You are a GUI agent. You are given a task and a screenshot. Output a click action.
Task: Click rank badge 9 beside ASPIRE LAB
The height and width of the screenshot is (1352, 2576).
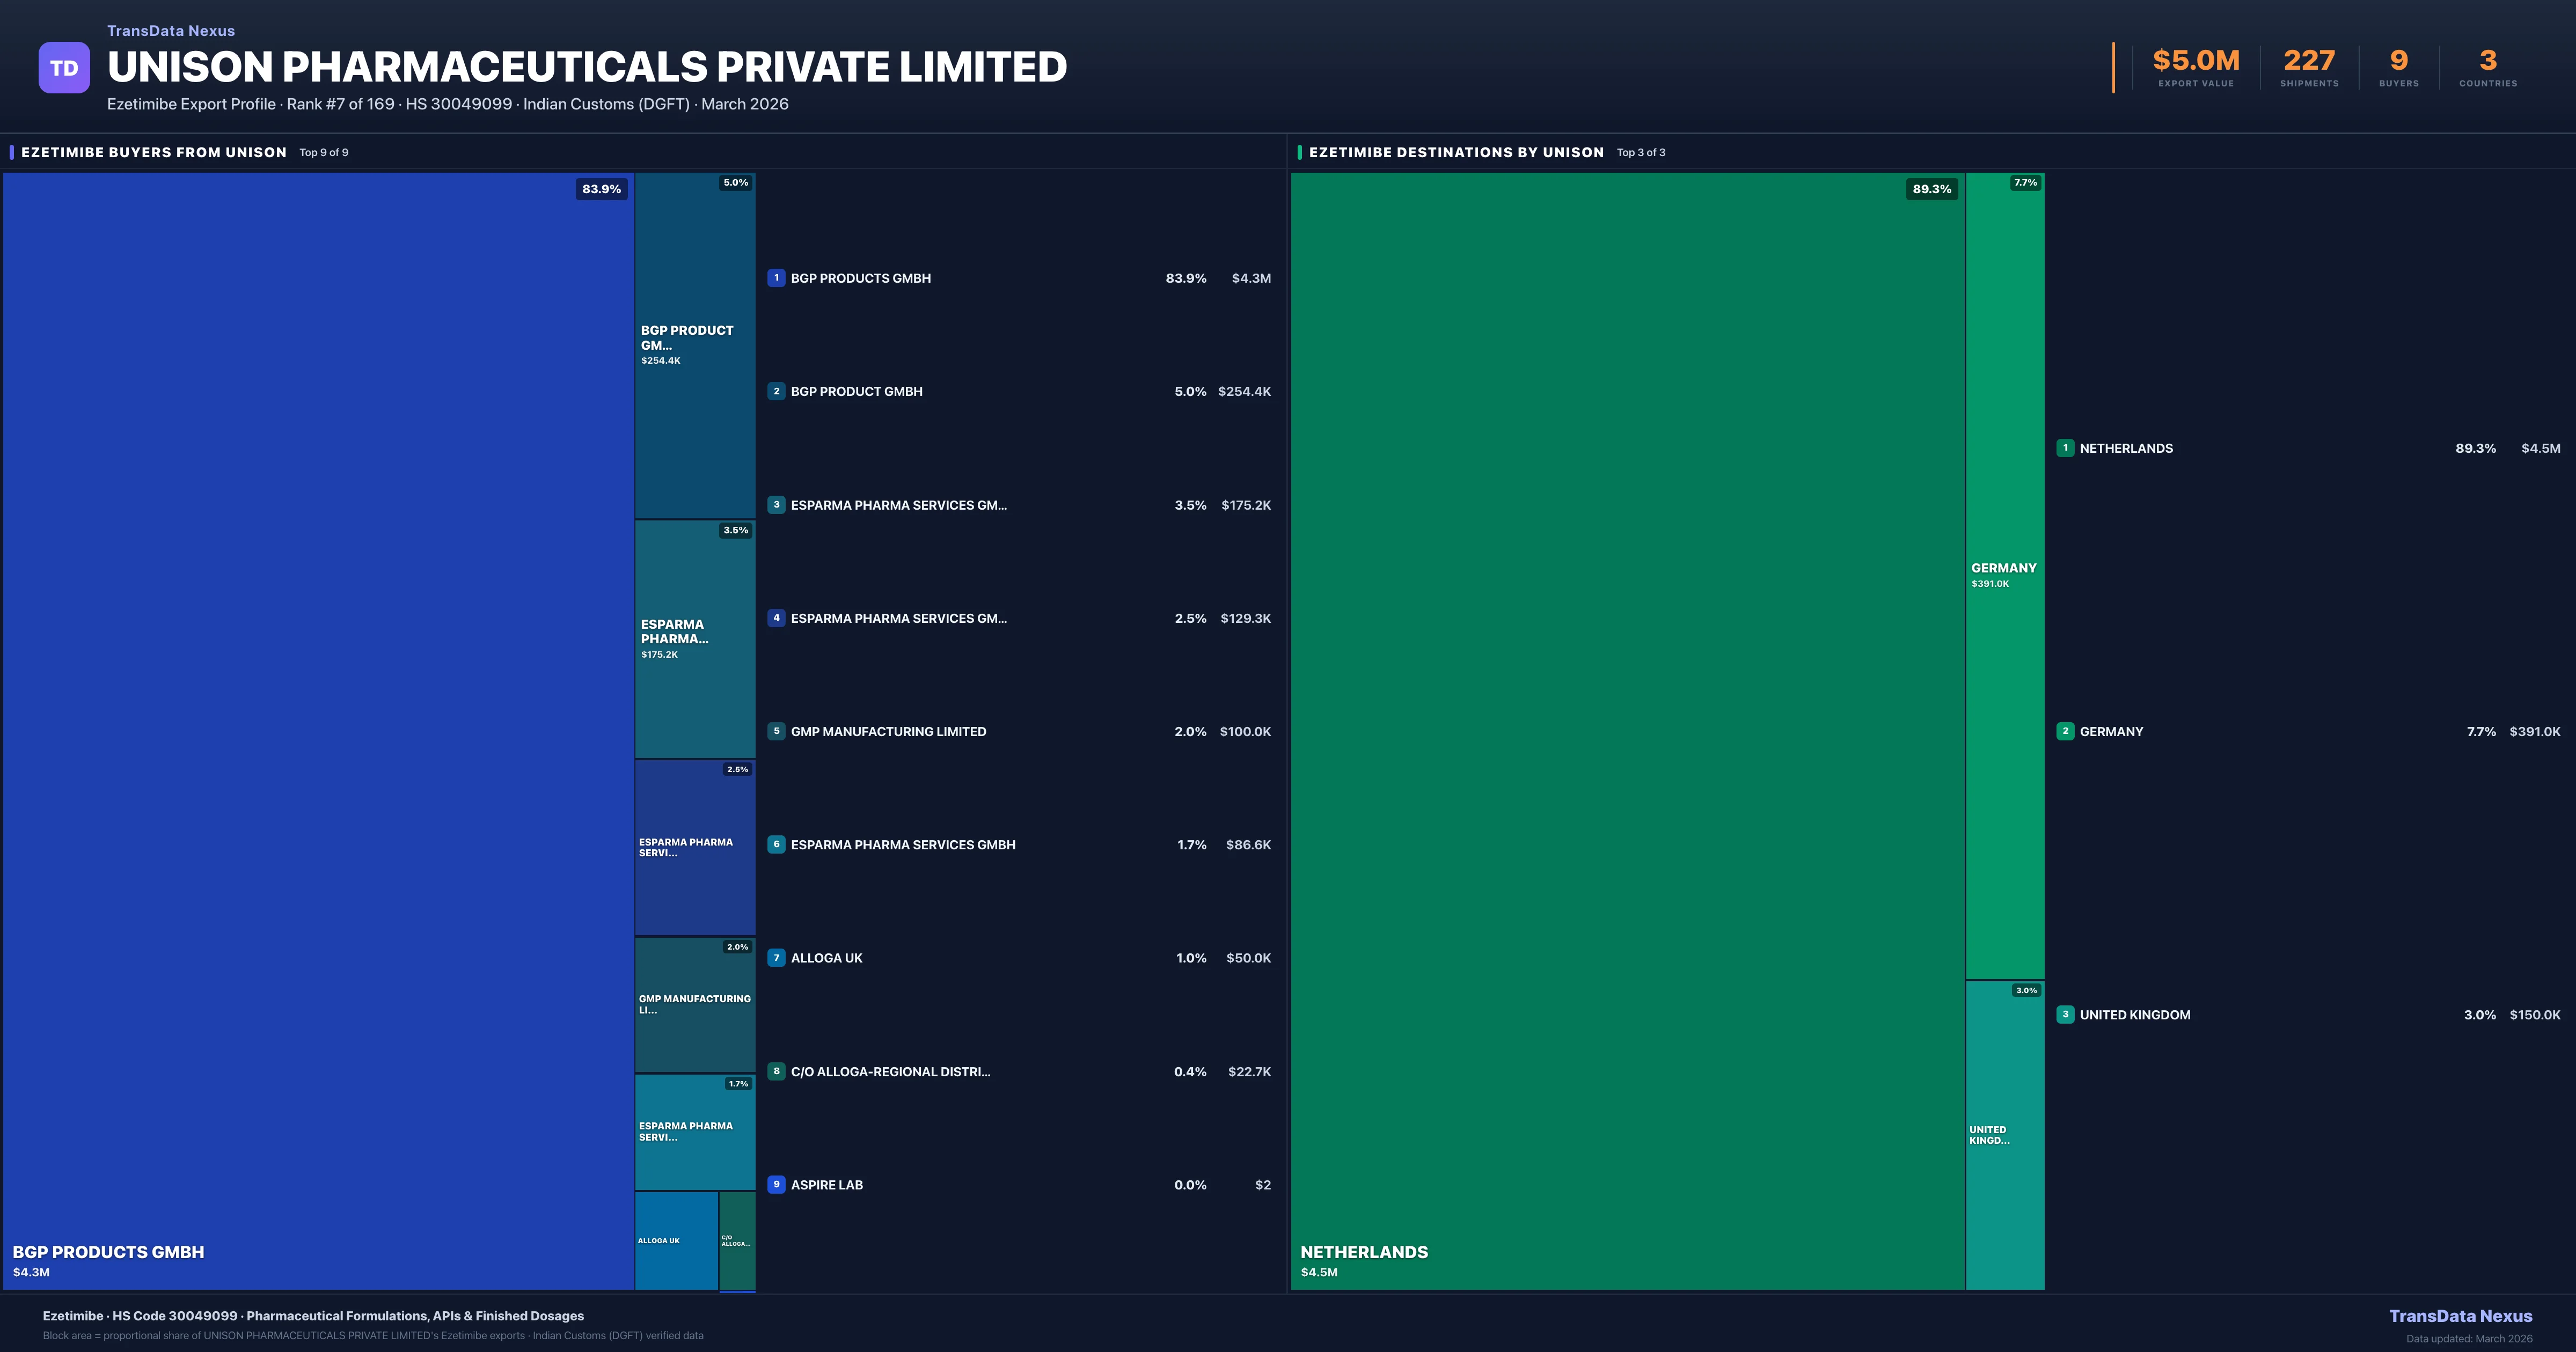[x=776, y=1184]
